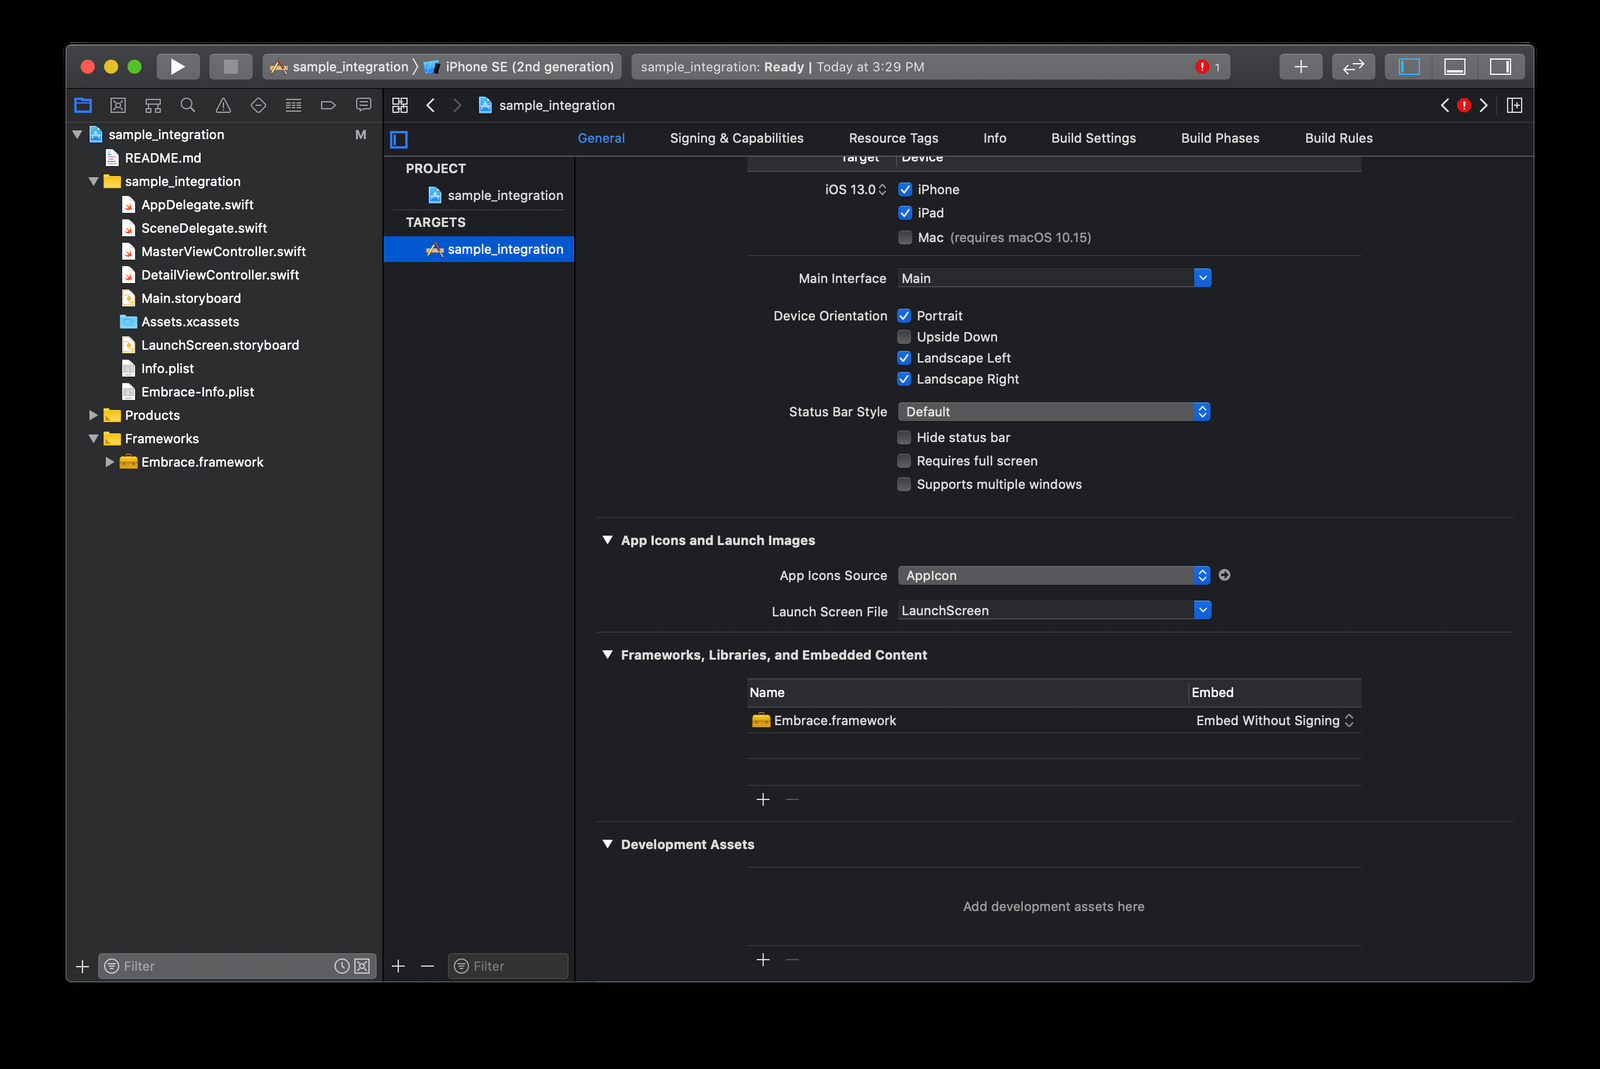Jump to the next issue arrow

point(1484,105)
